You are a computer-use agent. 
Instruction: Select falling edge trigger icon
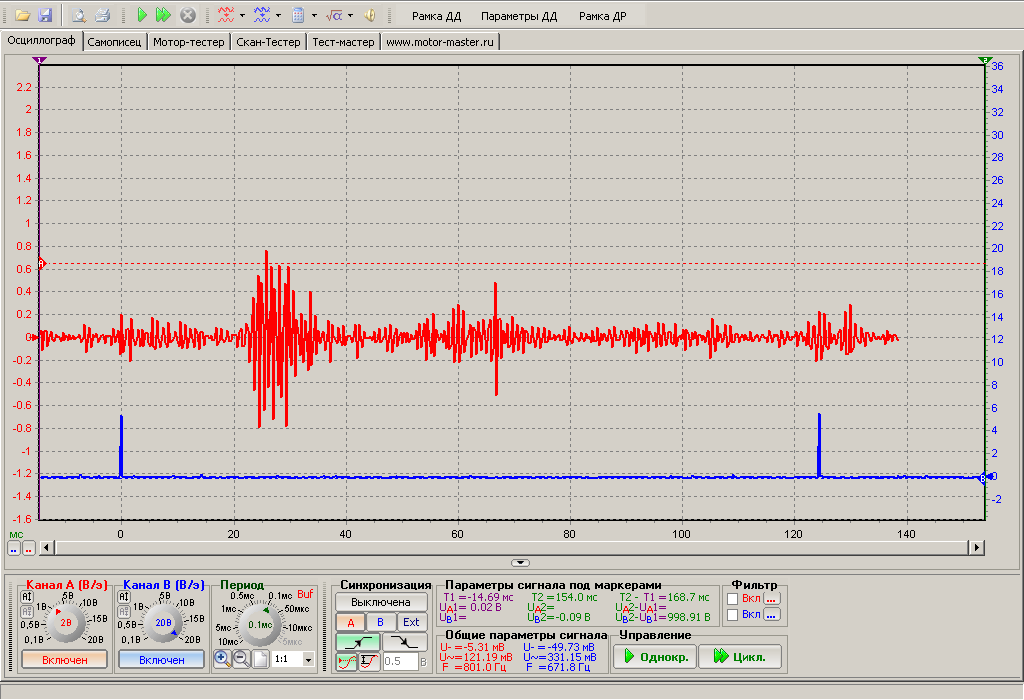[405, 643]
